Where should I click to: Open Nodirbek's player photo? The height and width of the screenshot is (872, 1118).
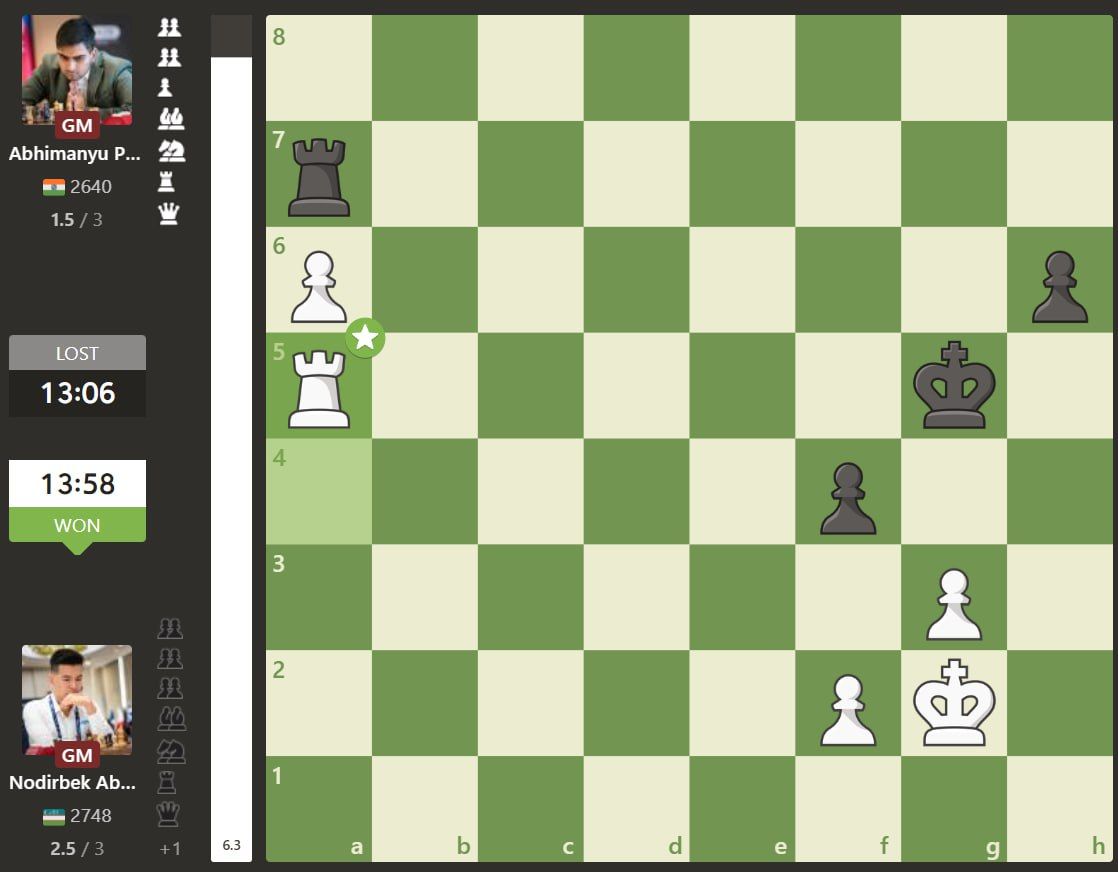[x=77, y=700]
